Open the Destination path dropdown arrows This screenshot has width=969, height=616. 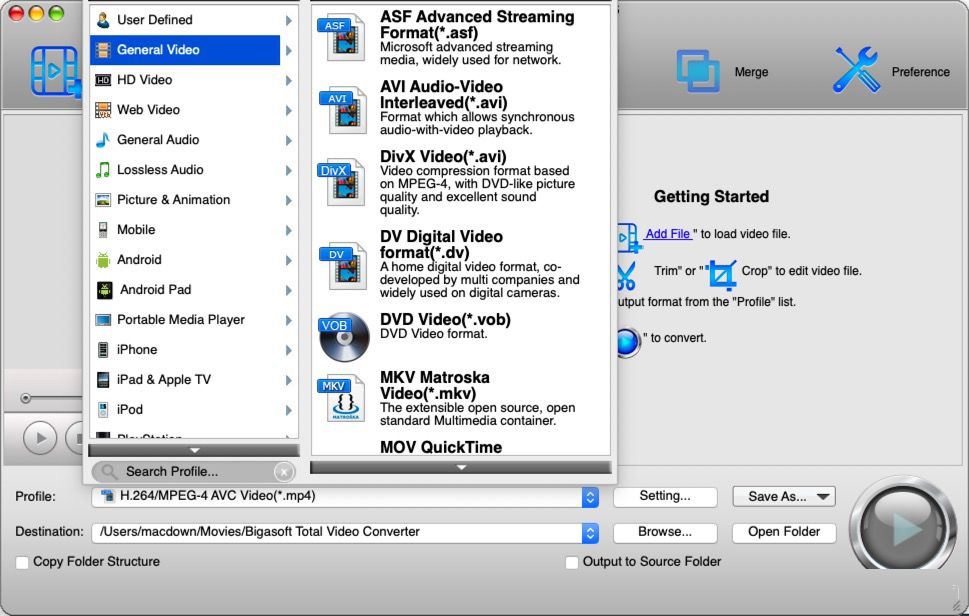click(590, 533)
